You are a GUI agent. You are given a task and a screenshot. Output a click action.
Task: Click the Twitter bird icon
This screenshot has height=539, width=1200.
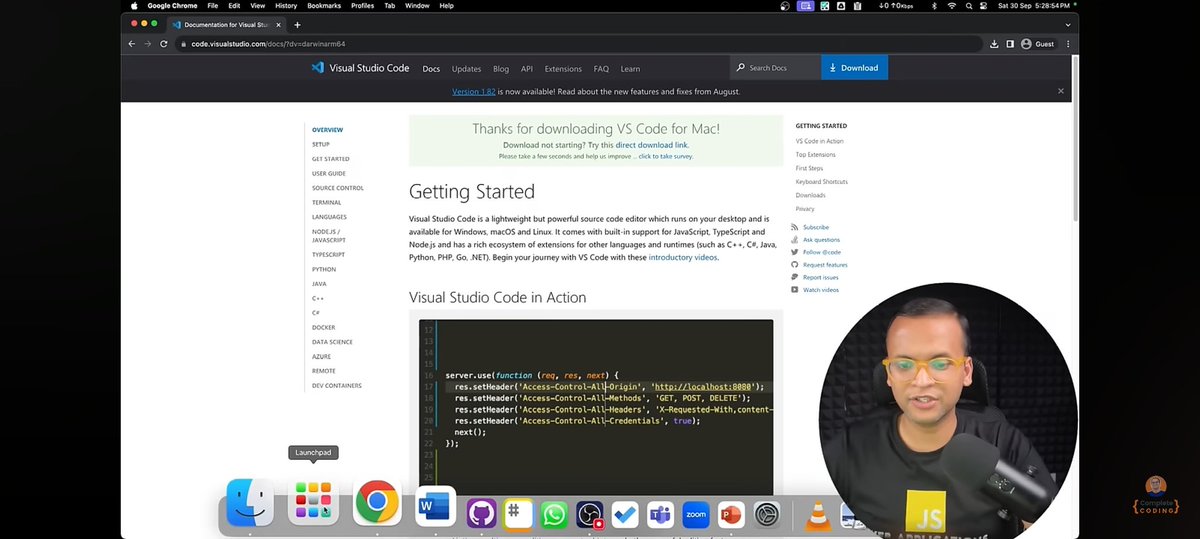tap(795, 252)
